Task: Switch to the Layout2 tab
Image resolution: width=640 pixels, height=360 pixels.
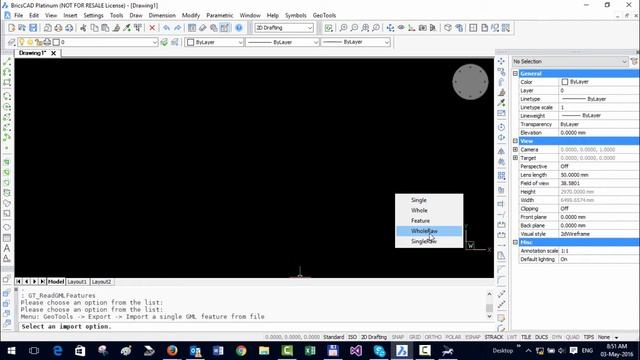Action: [x=101, y=282]
